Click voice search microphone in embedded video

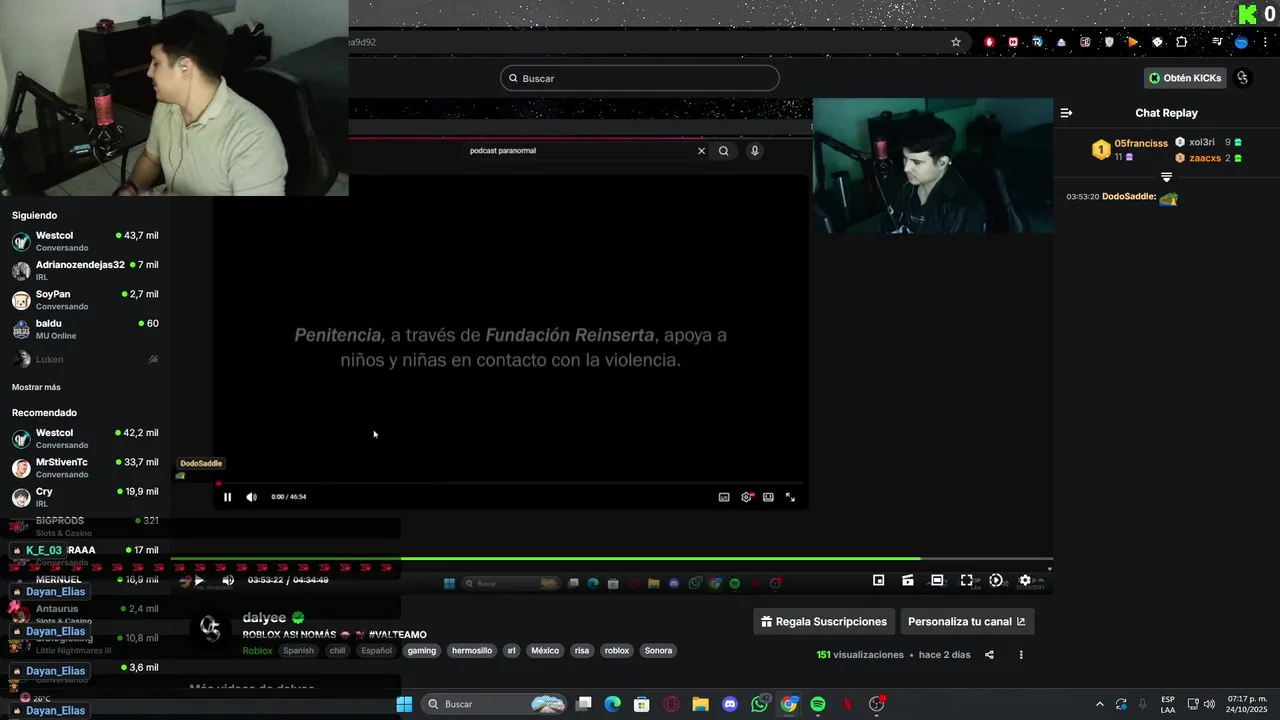coord(755,151)
